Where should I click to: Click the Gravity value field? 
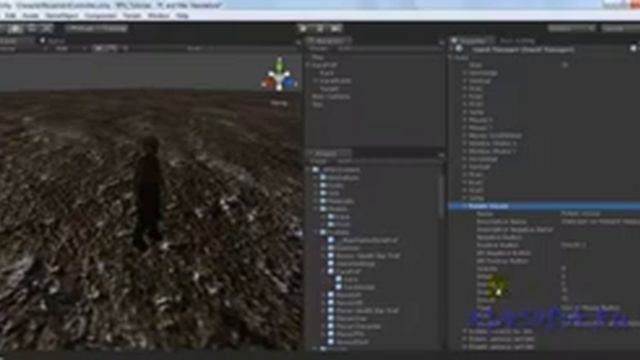pos(600,269)
